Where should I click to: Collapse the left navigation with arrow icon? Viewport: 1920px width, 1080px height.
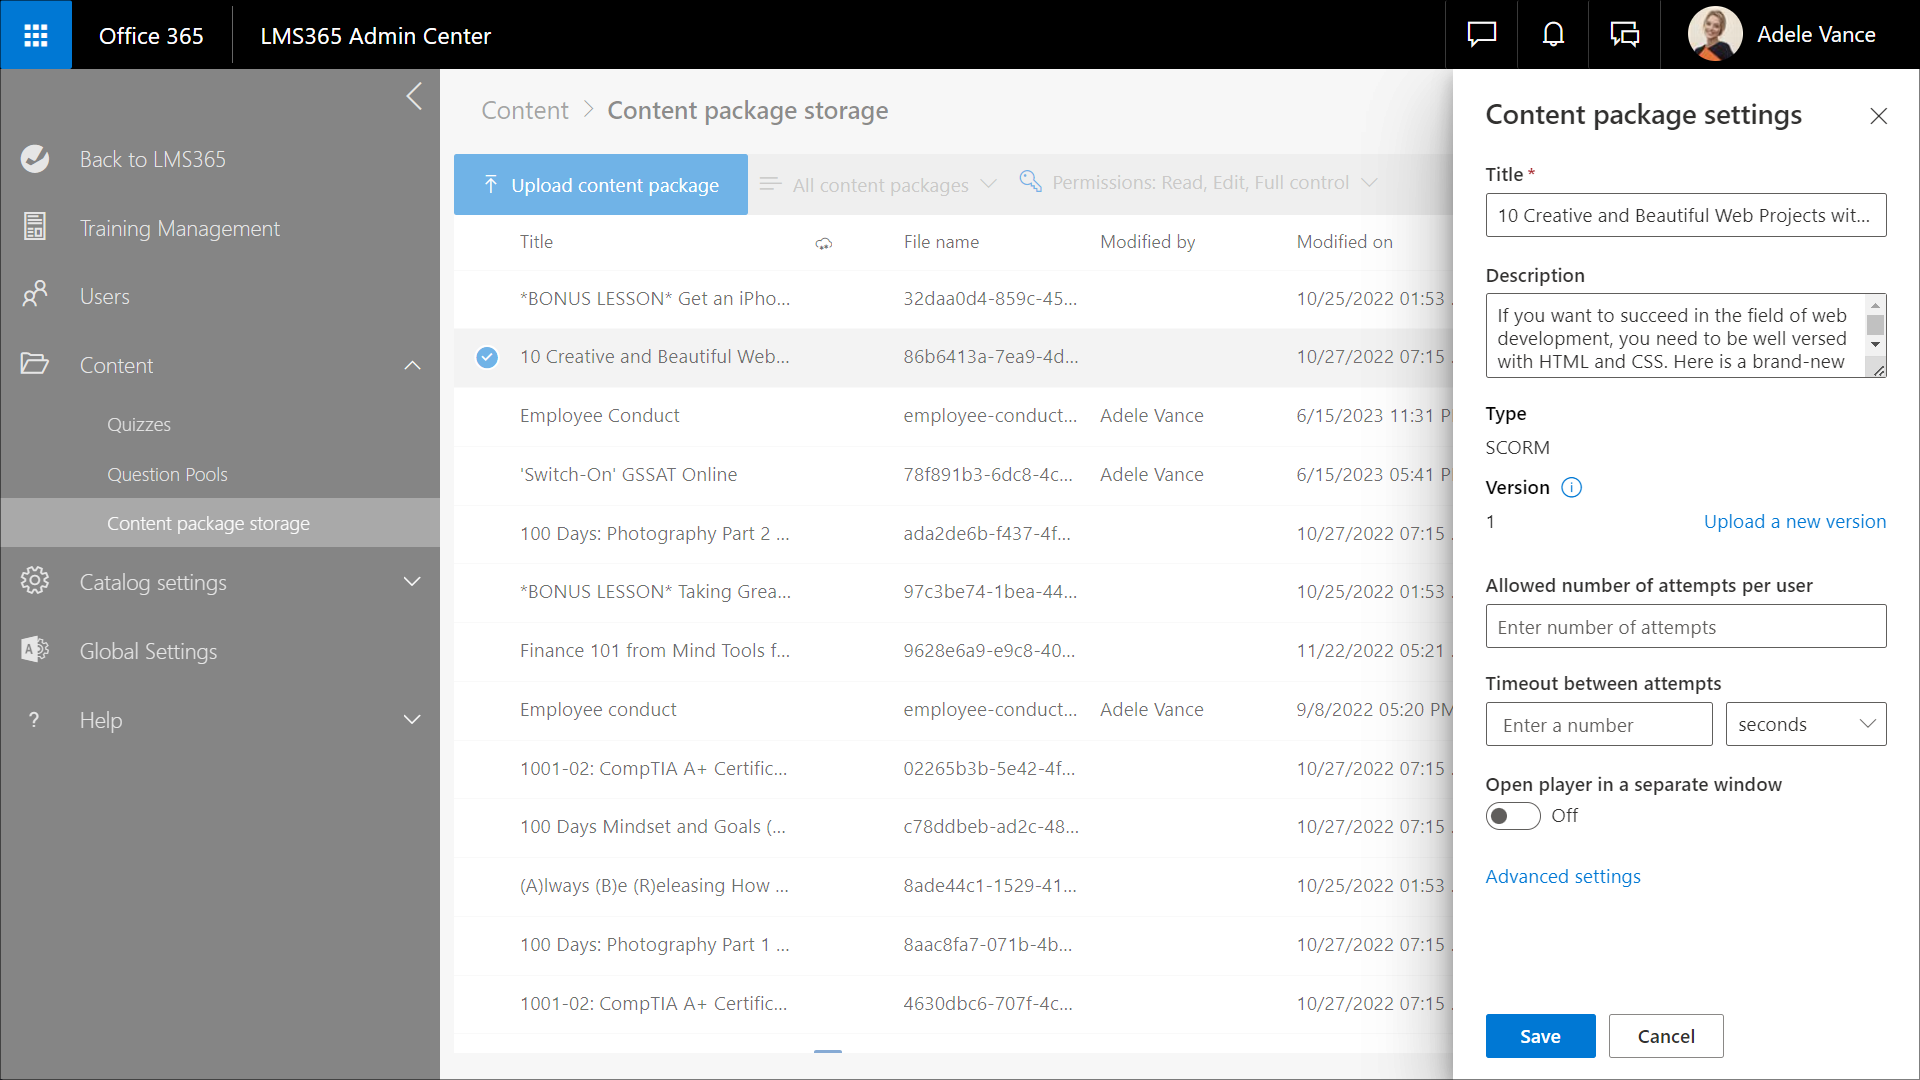click(x=414, y=97)
